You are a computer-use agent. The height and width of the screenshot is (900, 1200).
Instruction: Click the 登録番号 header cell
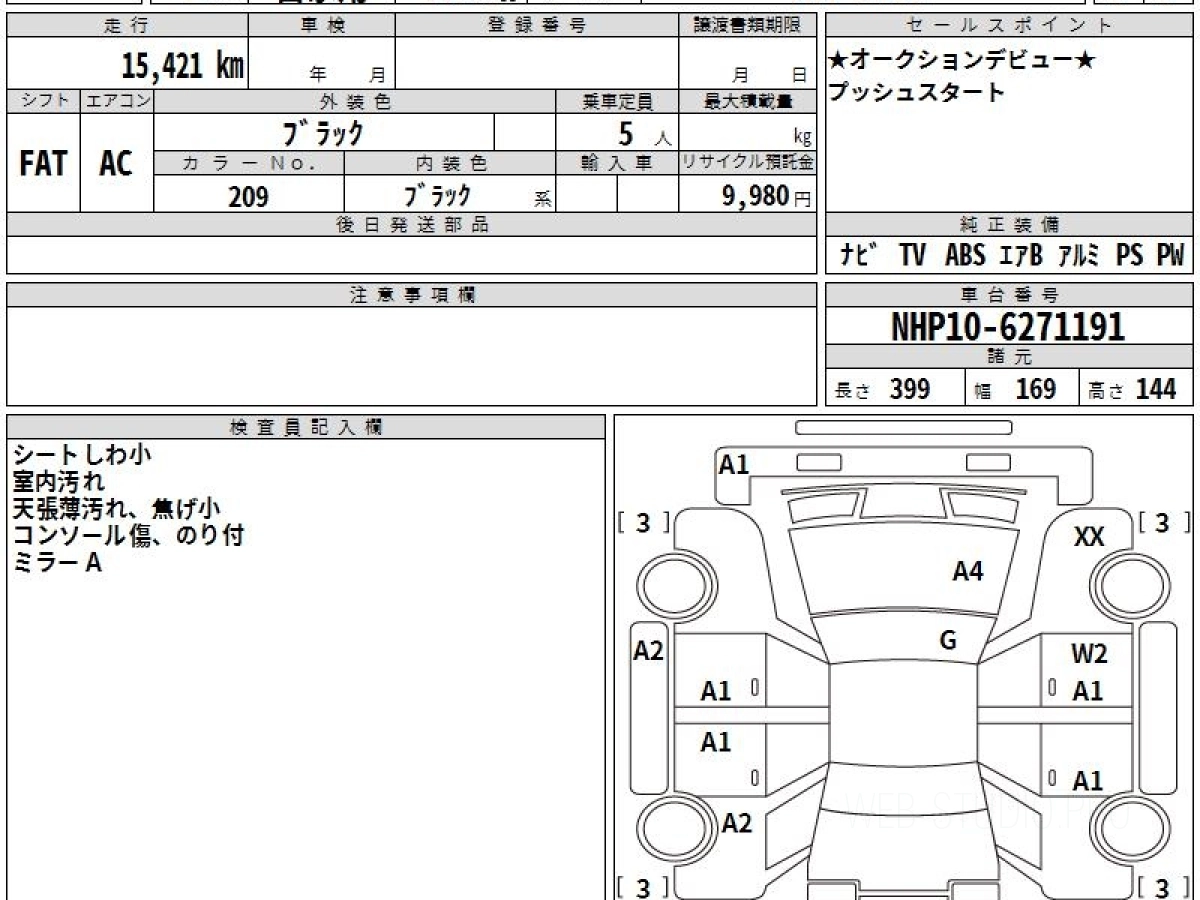(536, 25)
